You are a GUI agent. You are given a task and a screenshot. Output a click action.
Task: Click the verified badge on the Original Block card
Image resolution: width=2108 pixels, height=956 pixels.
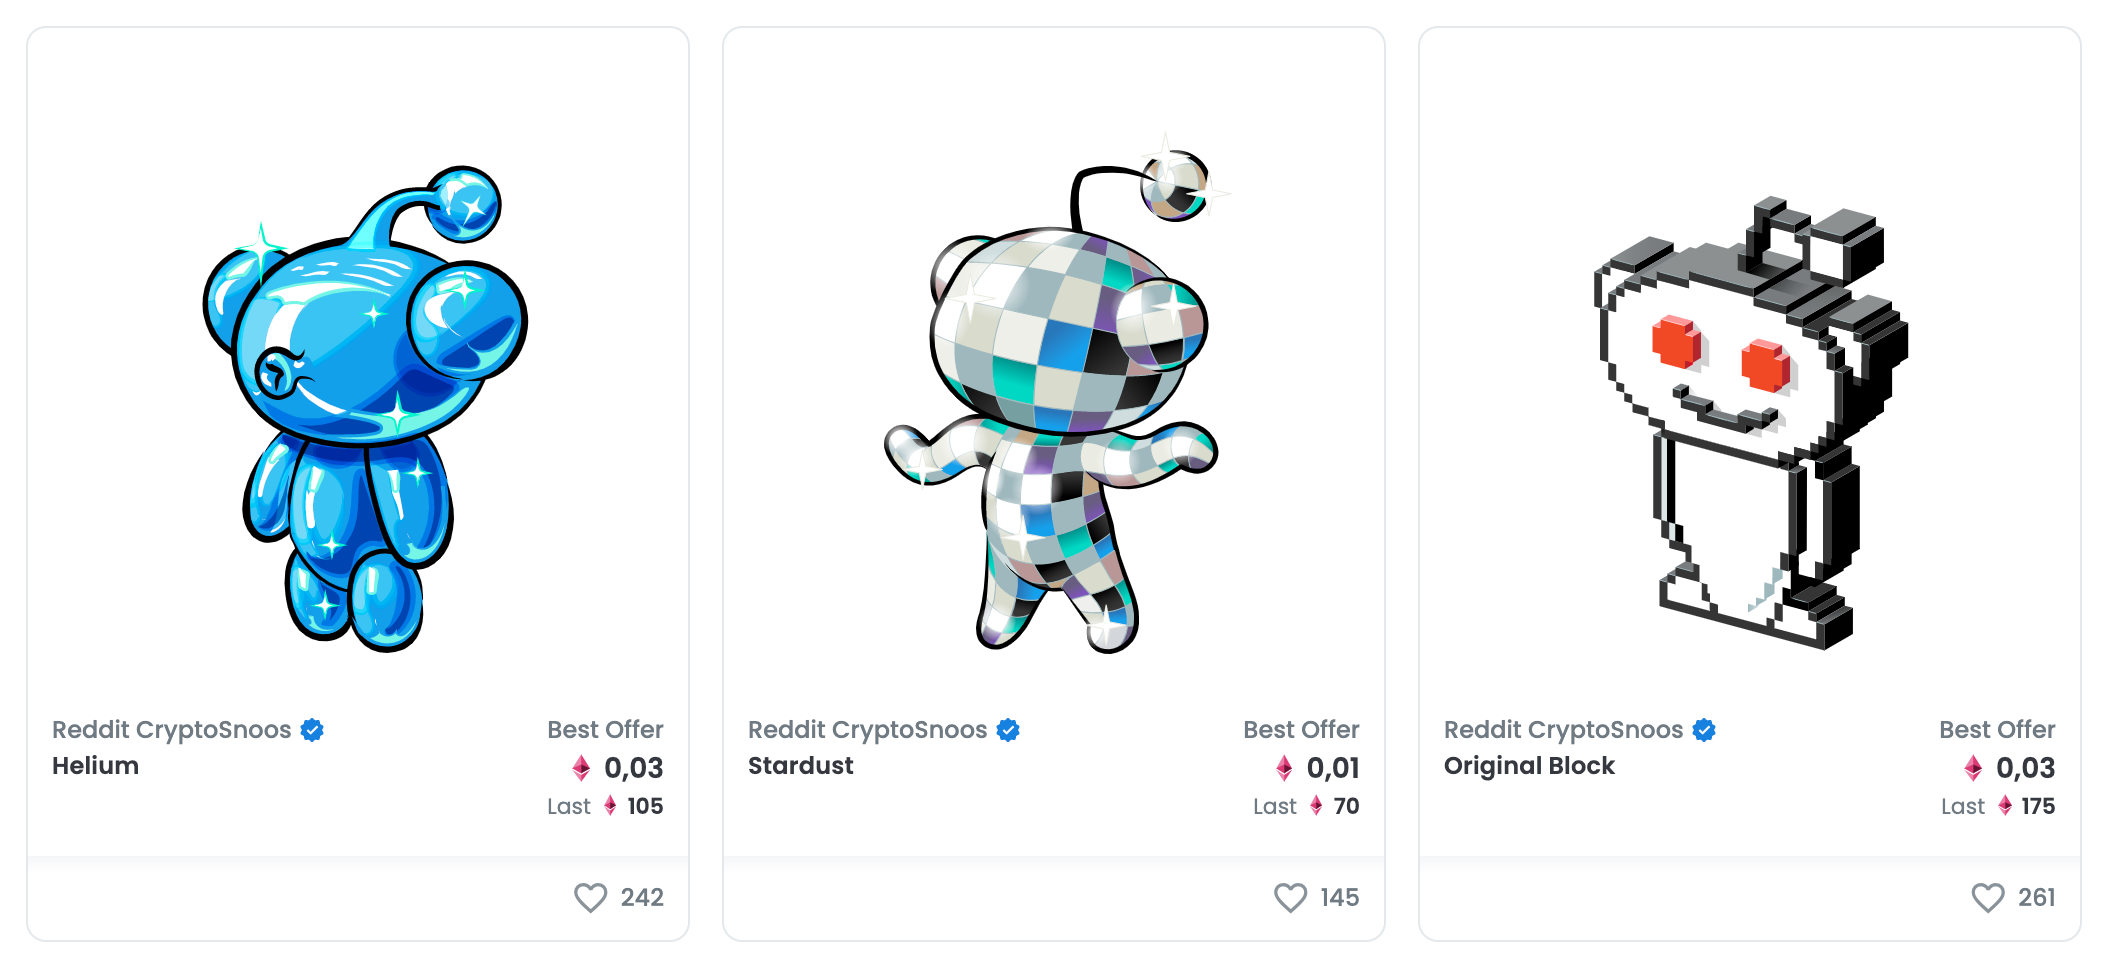[x=1704, y=730]
